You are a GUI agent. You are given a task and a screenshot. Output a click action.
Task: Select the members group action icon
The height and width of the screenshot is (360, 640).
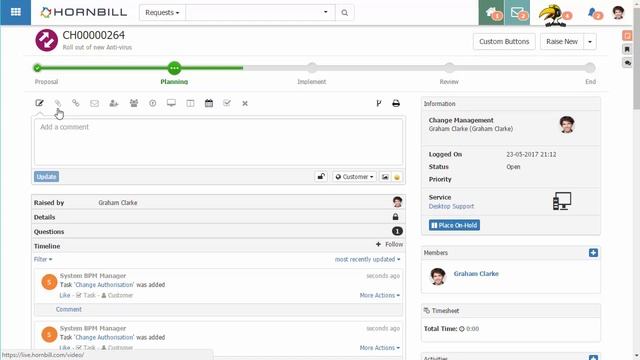pyautogui.click(x=133, y=103)
